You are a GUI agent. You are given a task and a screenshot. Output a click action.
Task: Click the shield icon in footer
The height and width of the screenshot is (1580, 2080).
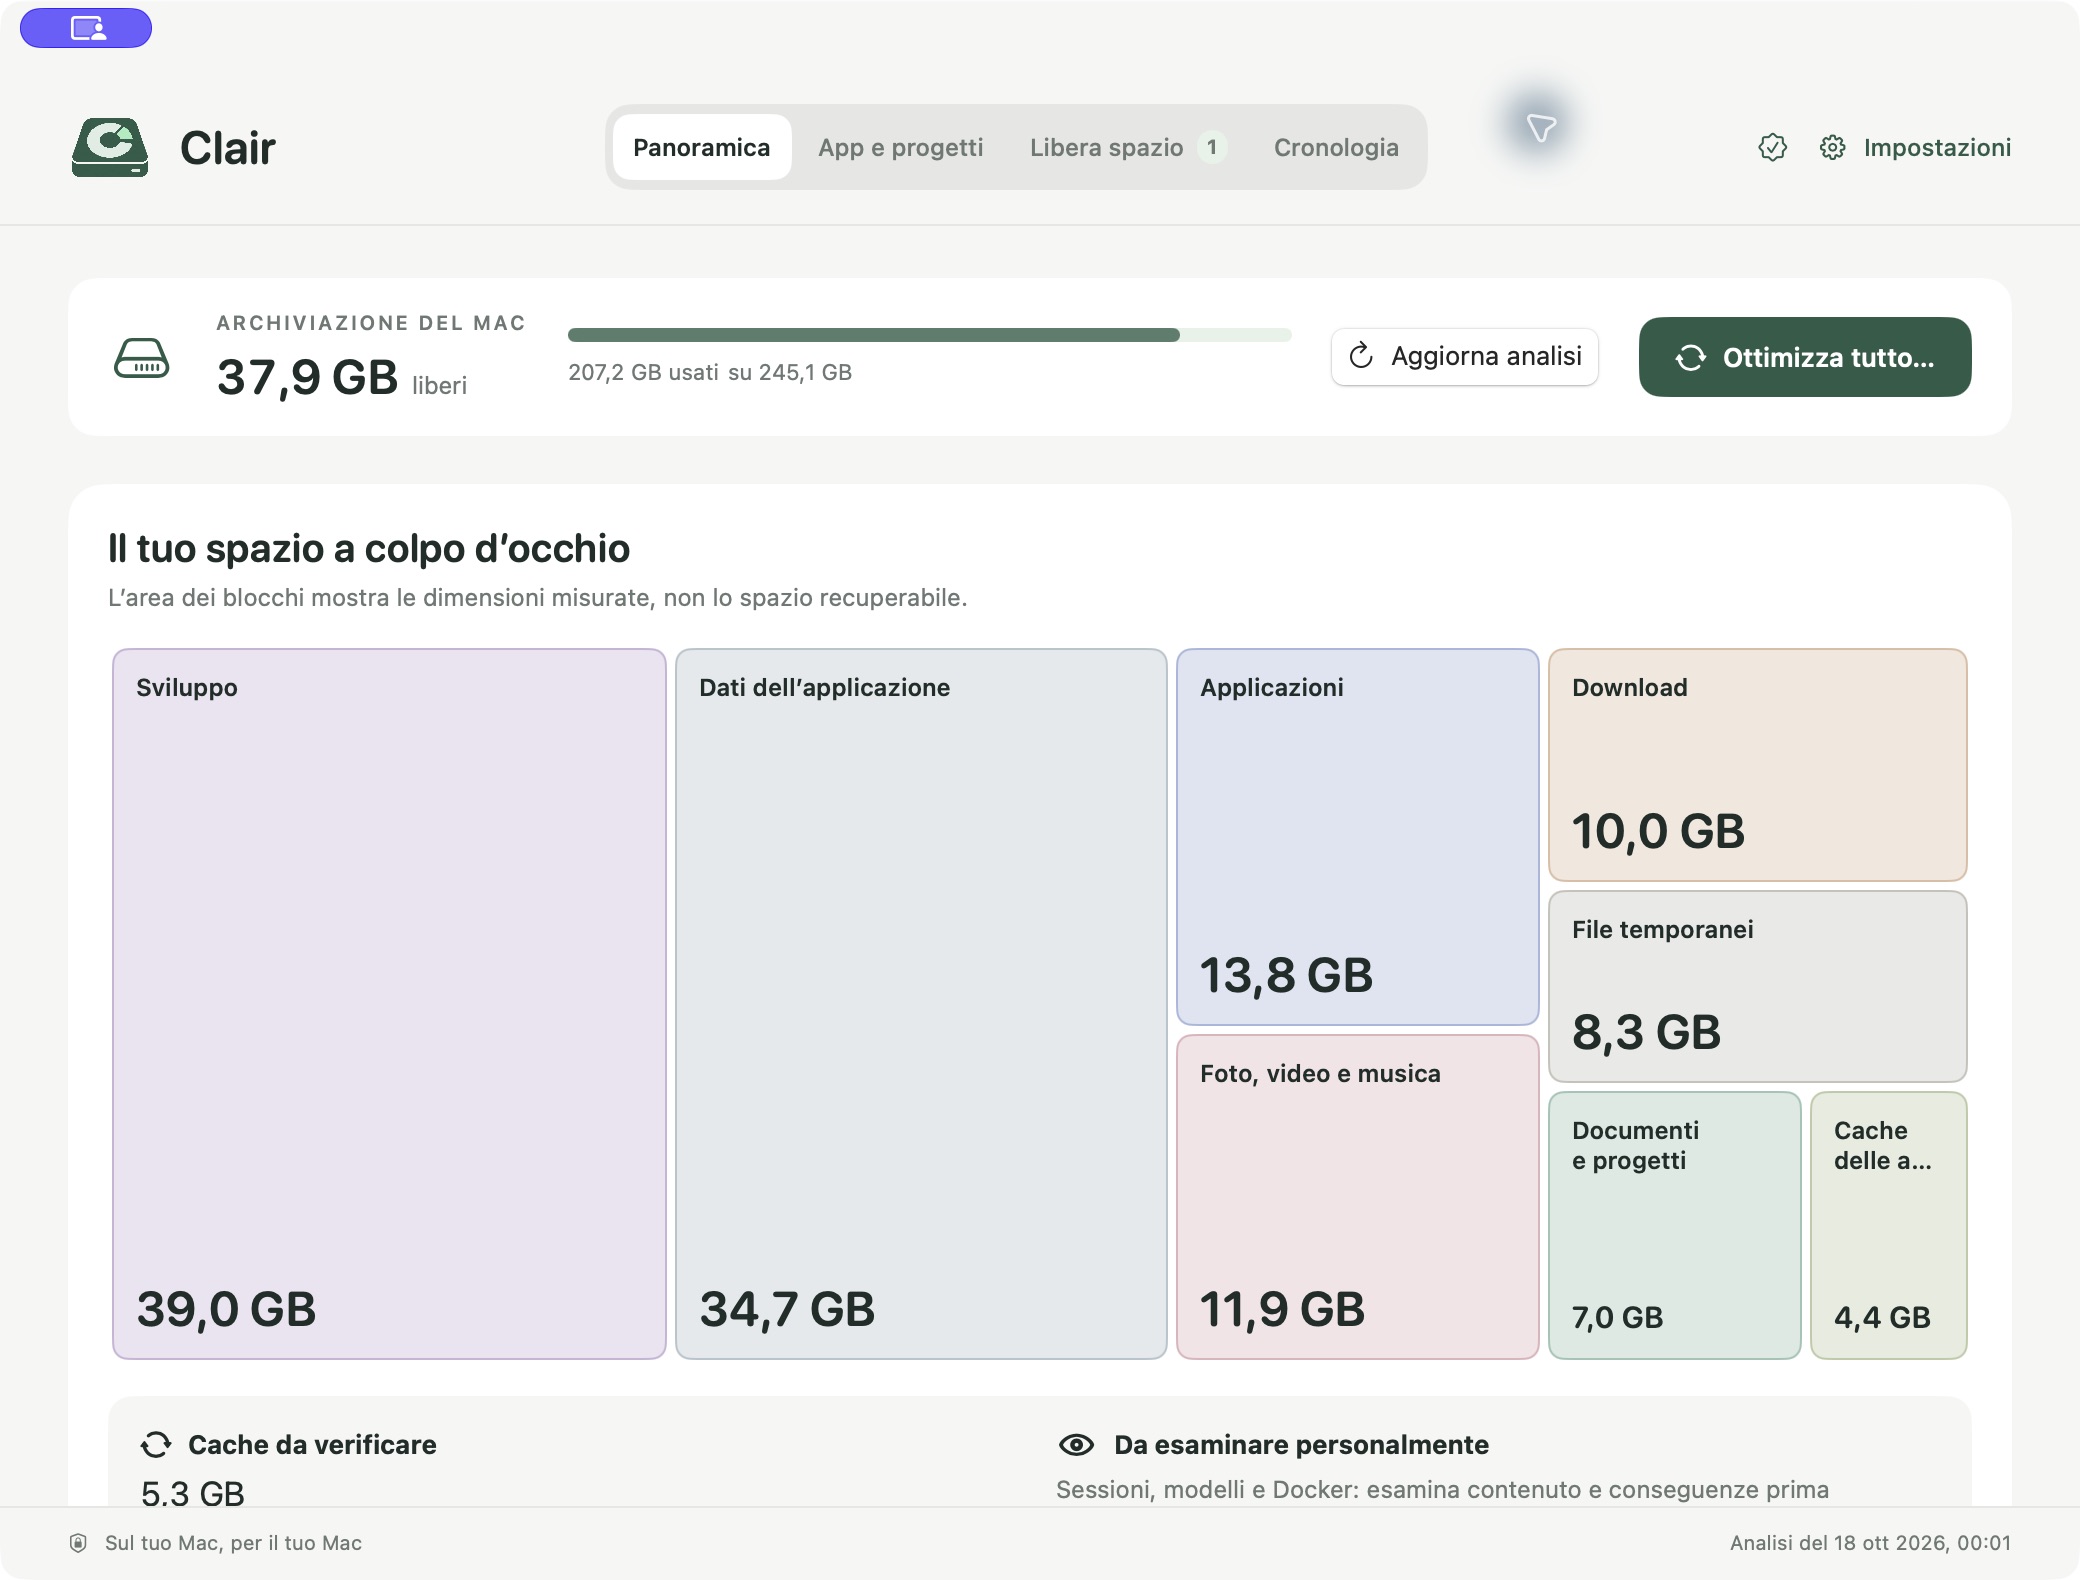pyautogui.click(x=78, y=1543)
